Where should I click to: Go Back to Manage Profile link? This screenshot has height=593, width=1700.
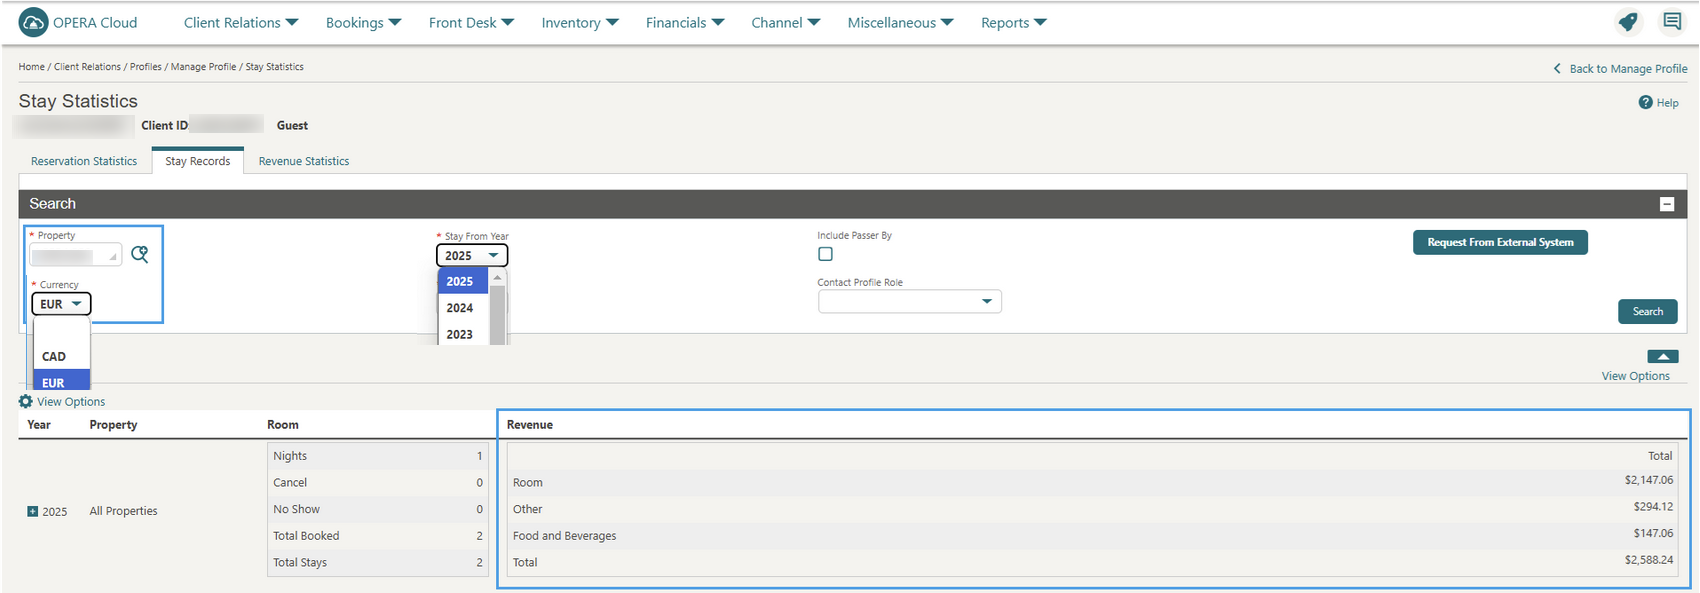pos(1628,68)
